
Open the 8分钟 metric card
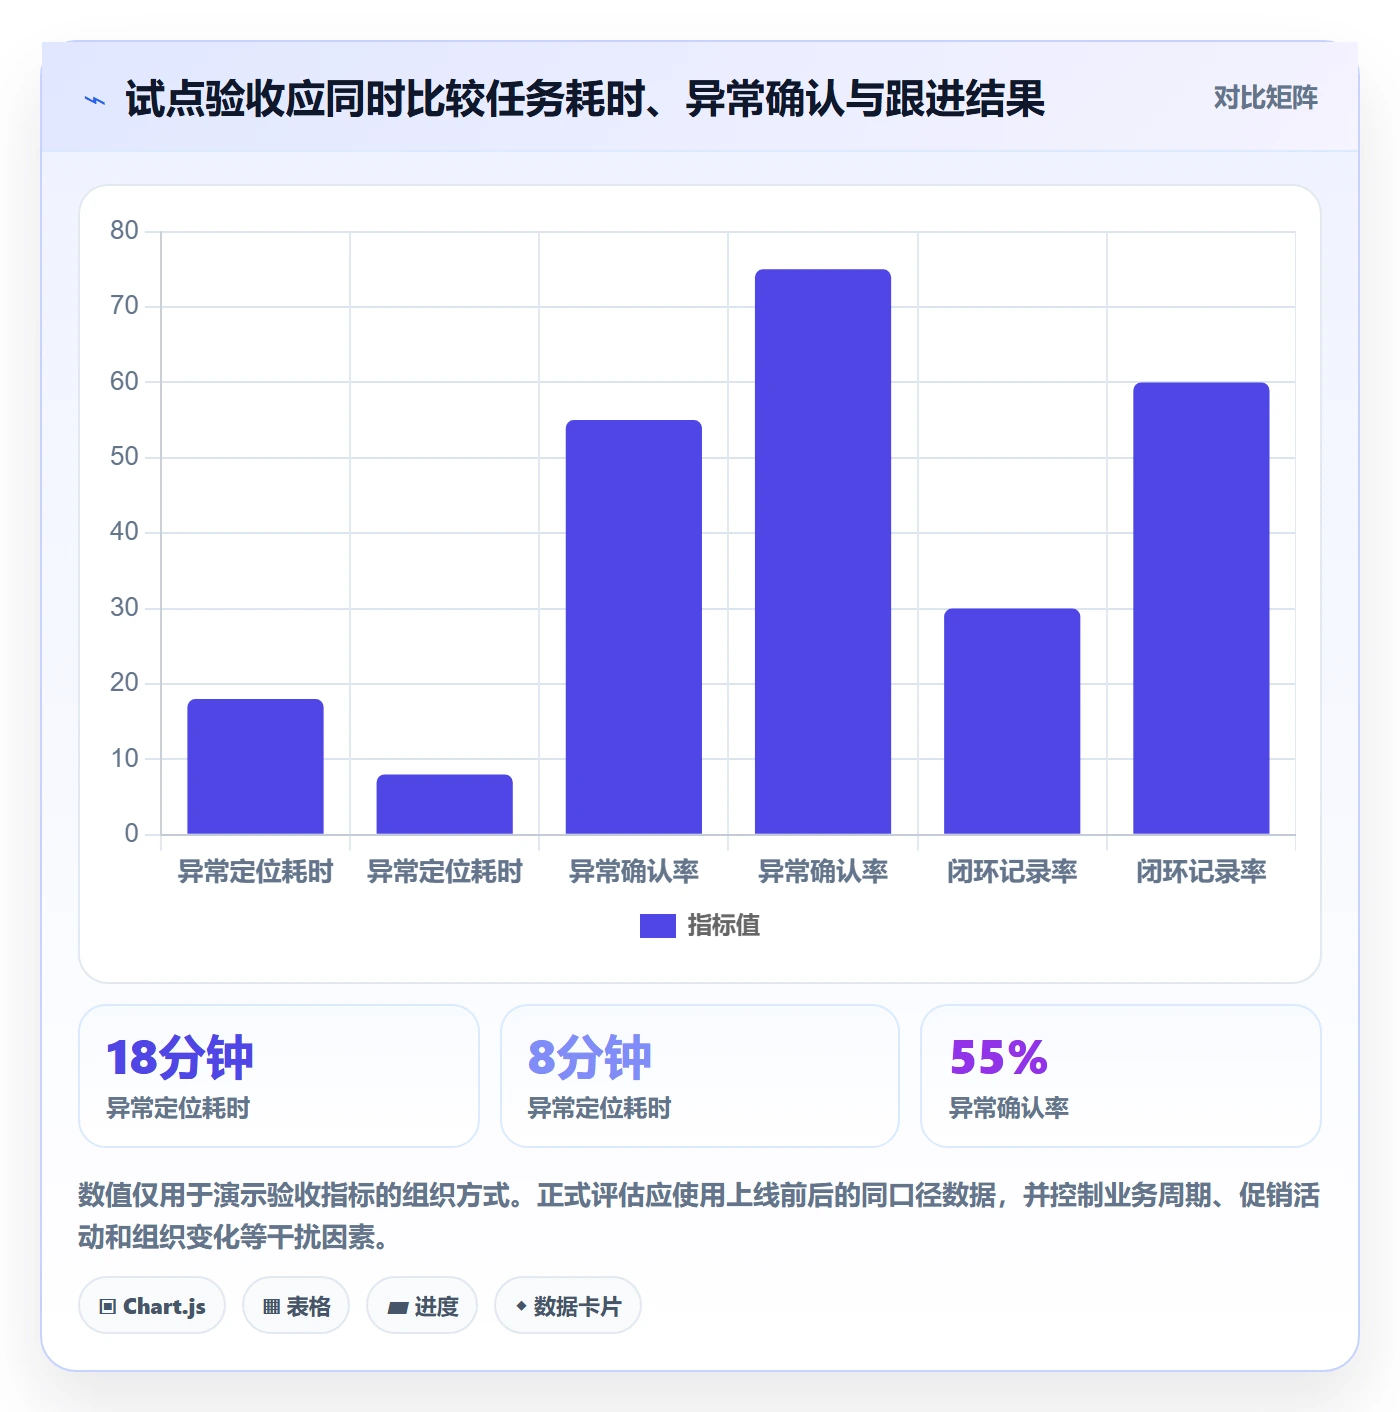[x=700, y=1076]
